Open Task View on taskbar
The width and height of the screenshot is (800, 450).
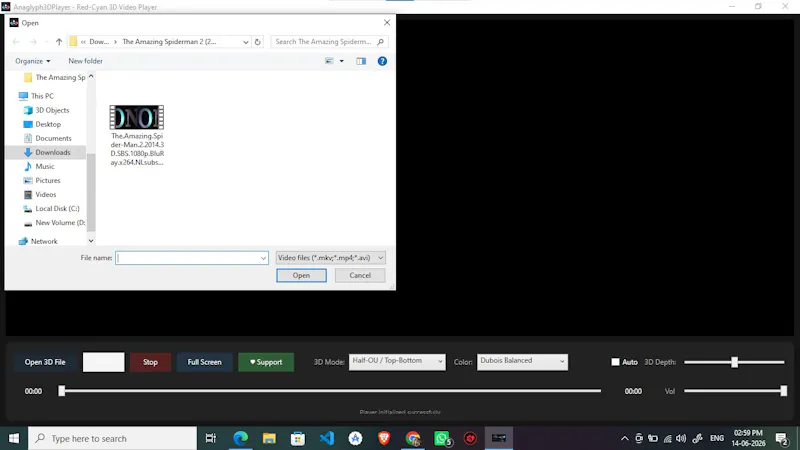(x=211, y=438)
